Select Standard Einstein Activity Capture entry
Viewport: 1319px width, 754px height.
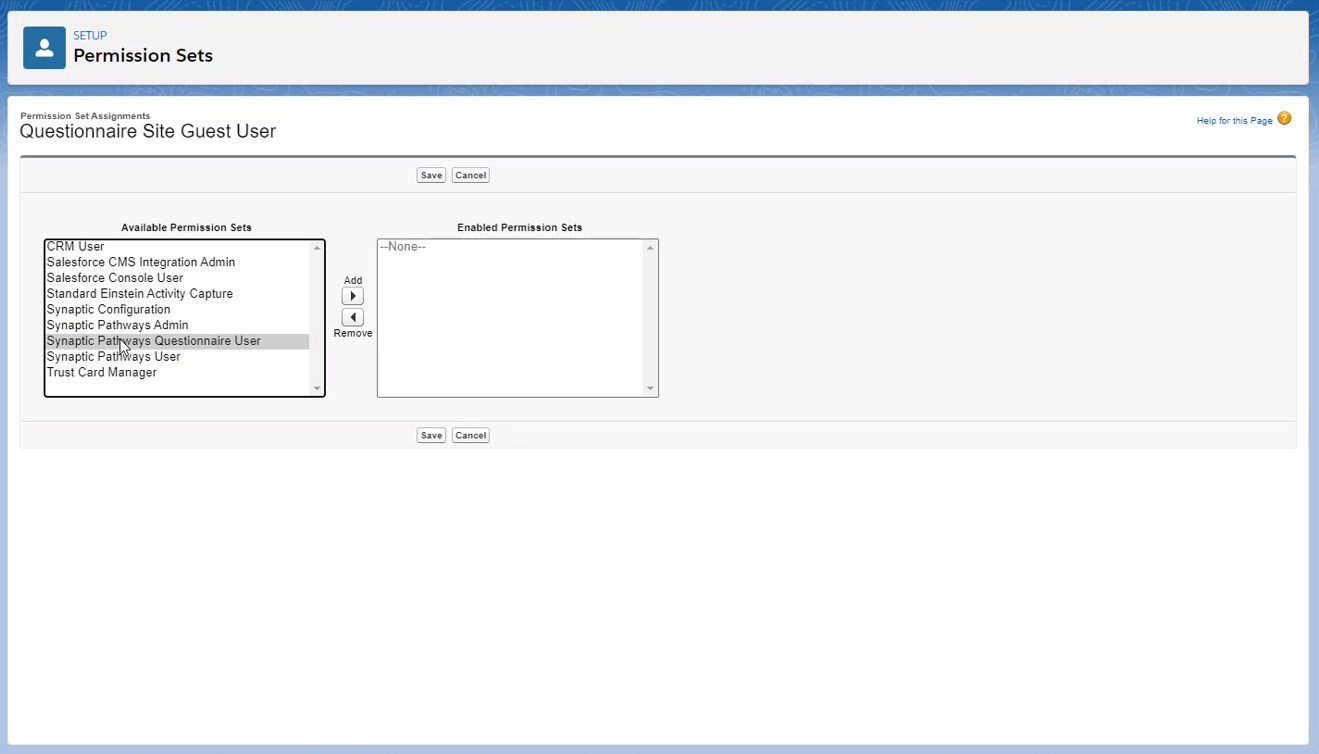point(177,294)
